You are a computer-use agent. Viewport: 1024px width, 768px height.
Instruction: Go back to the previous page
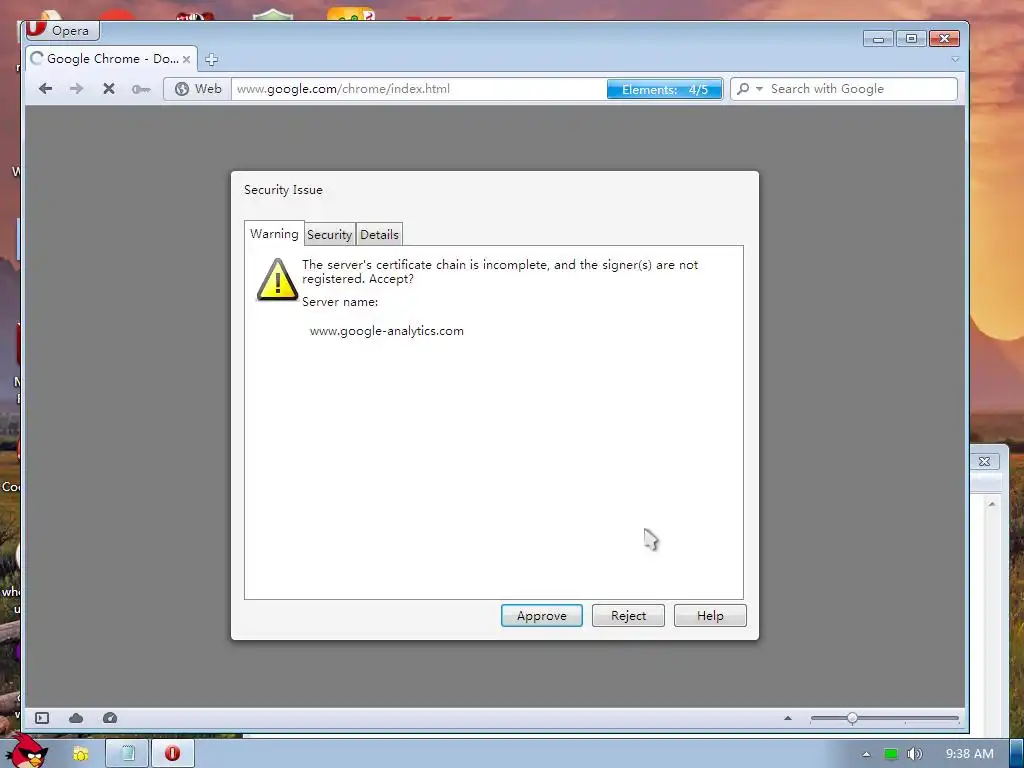tap(45, 89)
